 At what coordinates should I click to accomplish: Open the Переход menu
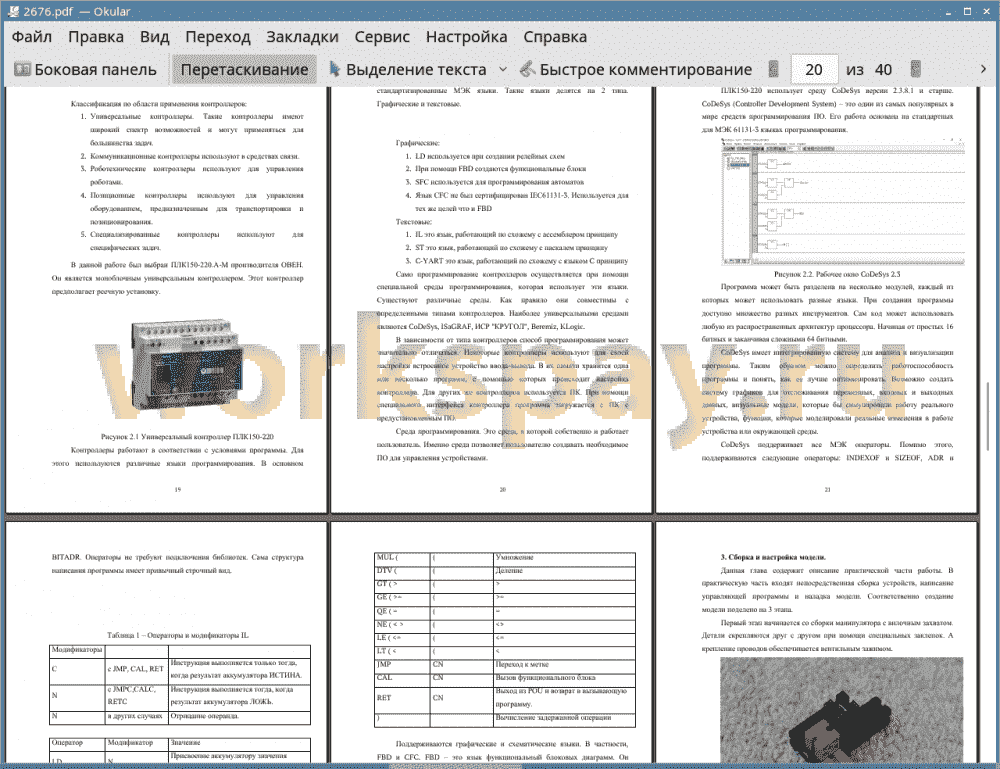click(217, 37)
